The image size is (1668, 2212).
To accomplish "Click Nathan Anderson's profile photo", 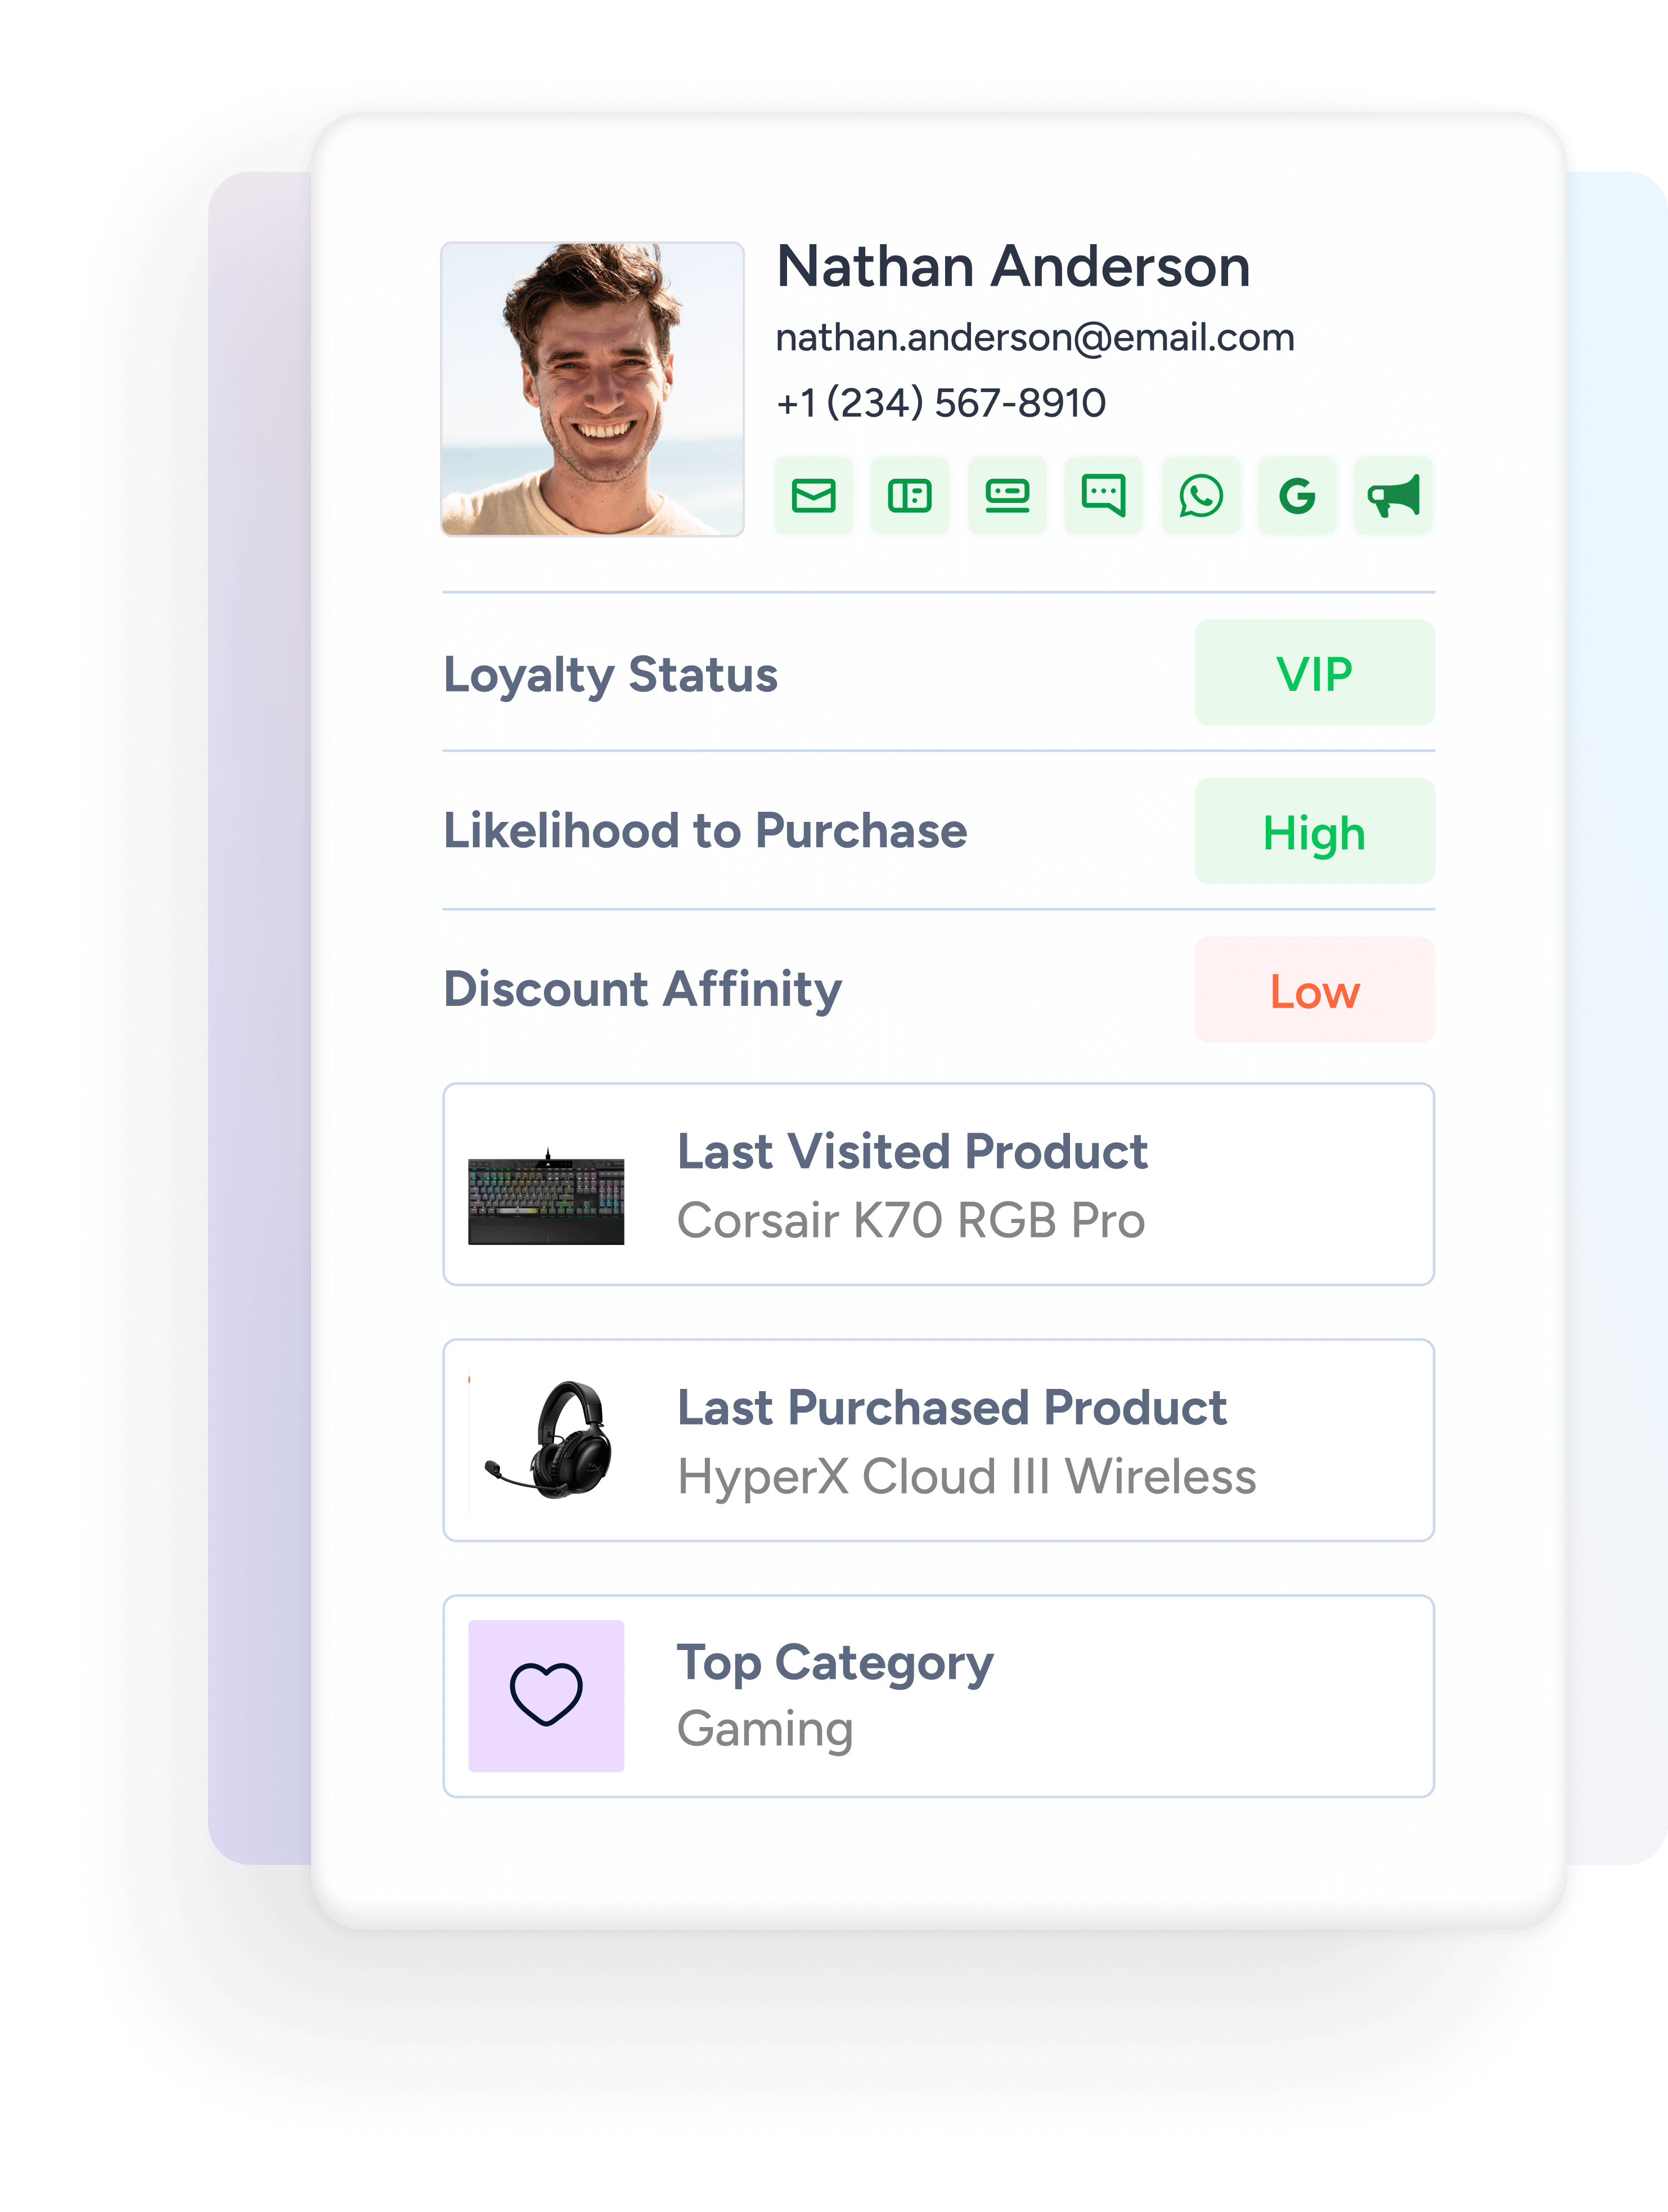I will (x=593, y=389).
